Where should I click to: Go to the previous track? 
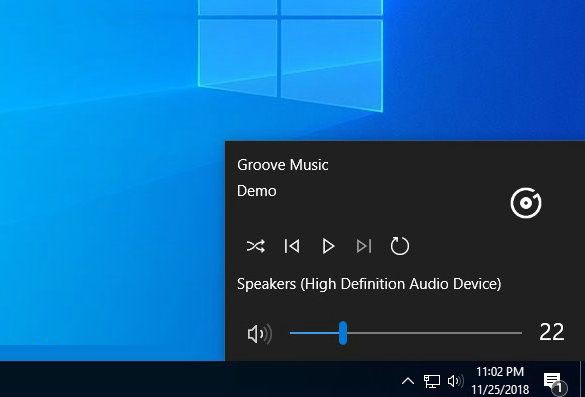coord(292,246)
